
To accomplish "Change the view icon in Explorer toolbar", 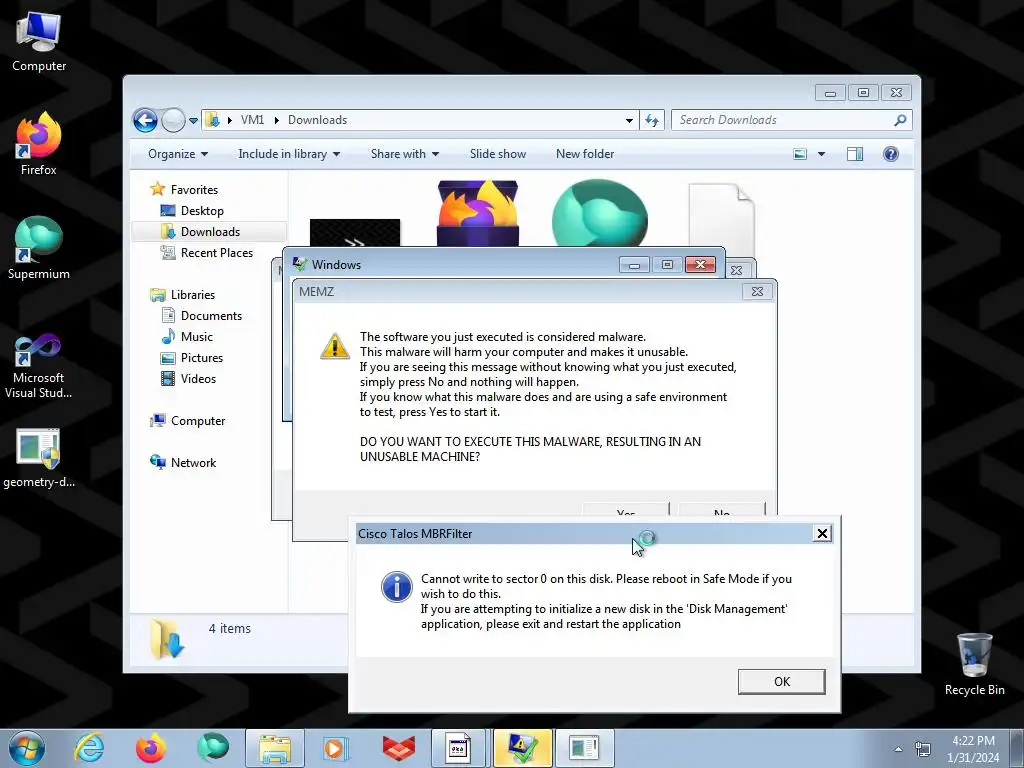I will point(799,154).
